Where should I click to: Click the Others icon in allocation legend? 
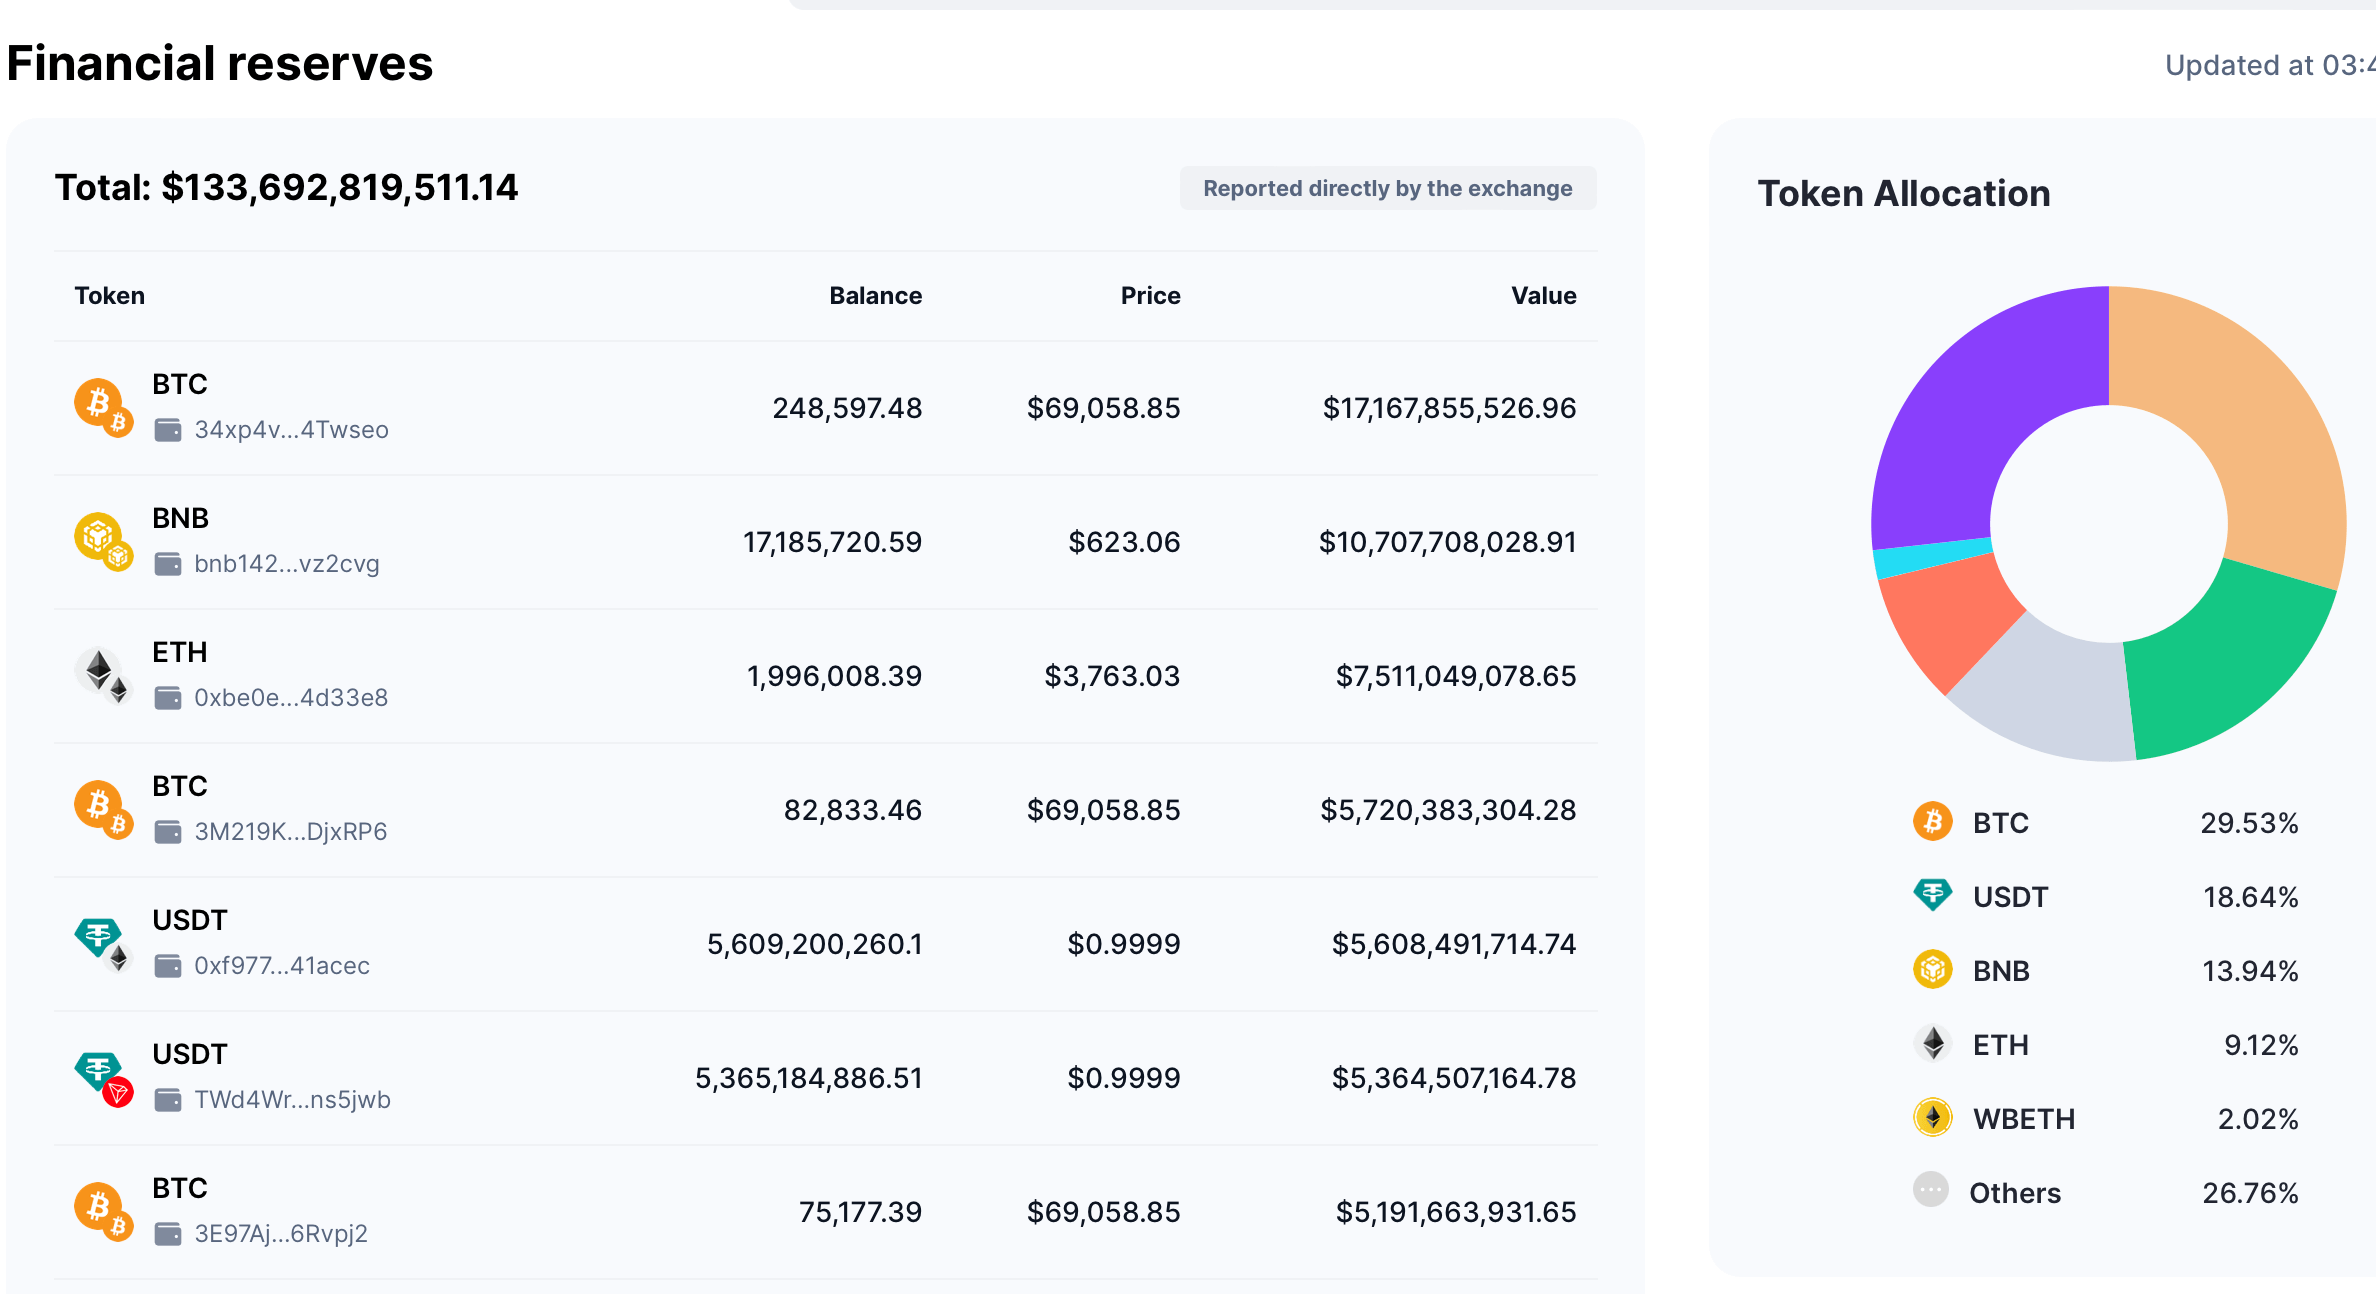(1931, 1190)
